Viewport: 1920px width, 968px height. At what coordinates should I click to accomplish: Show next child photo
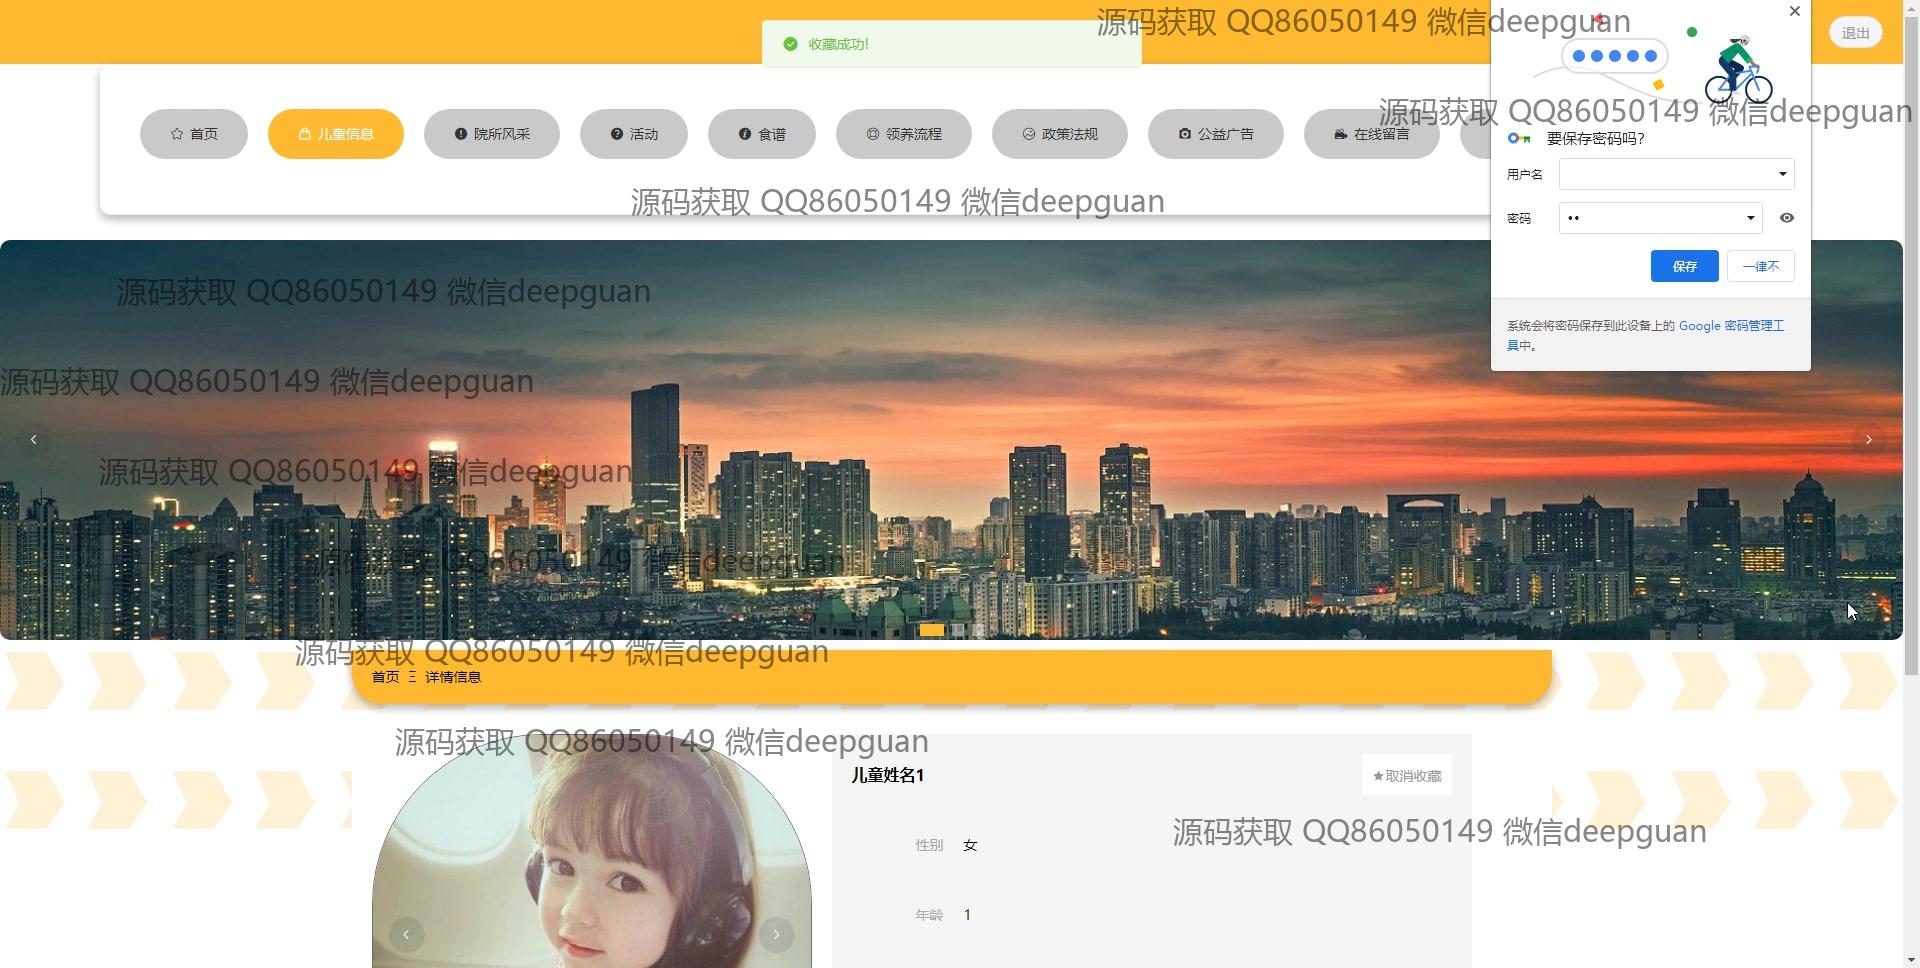click(776, 935)
